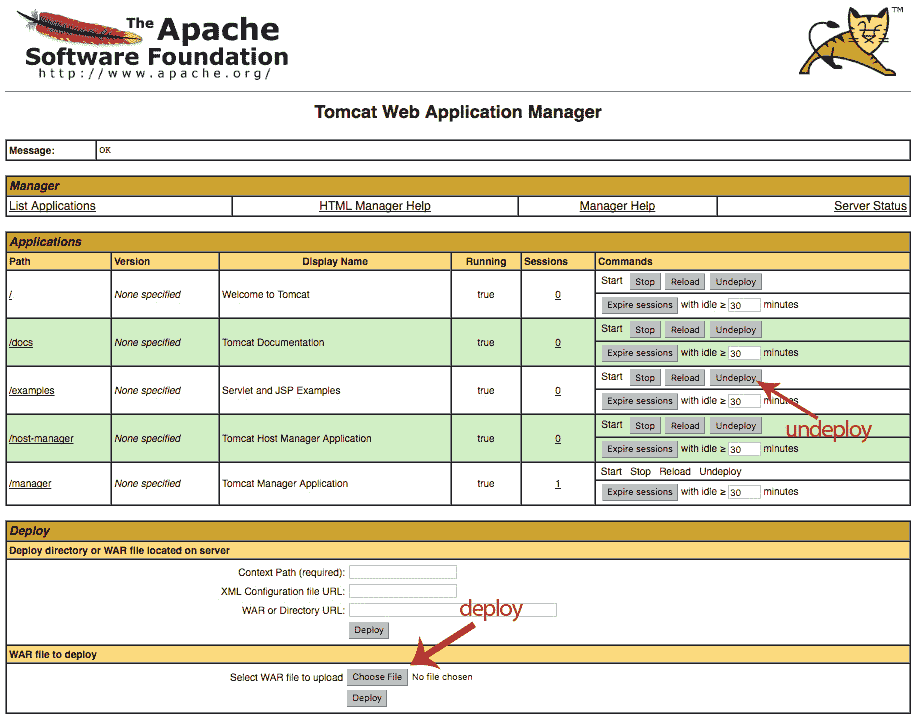Undeploy the /examples application

coord(735,378)
